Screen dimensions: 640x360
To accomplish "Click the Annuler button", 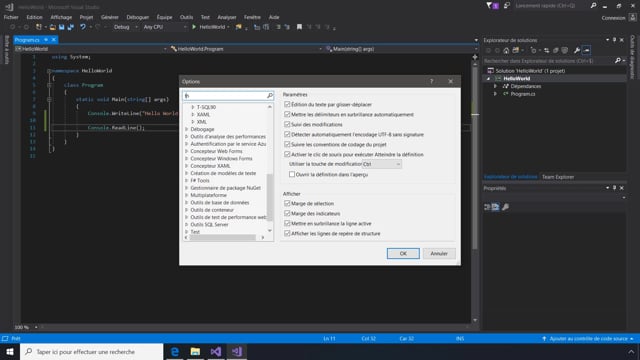I will pyautogui.click(x=439, y=253).
